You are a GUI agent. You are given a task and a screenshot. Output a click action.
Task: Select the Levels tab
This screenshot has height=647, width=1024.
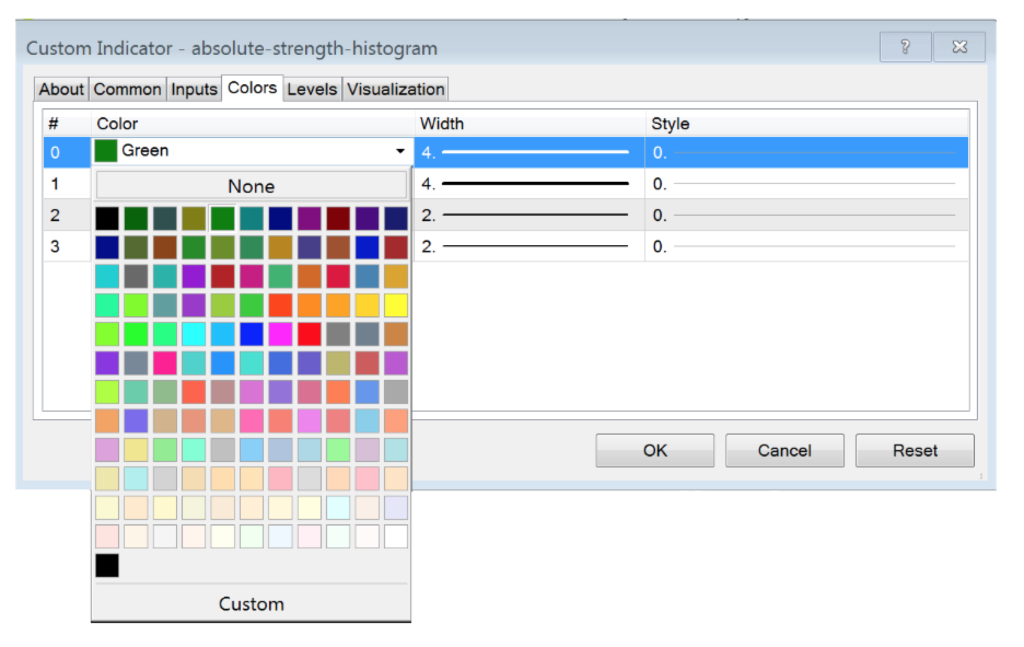[x=312, y=89]
